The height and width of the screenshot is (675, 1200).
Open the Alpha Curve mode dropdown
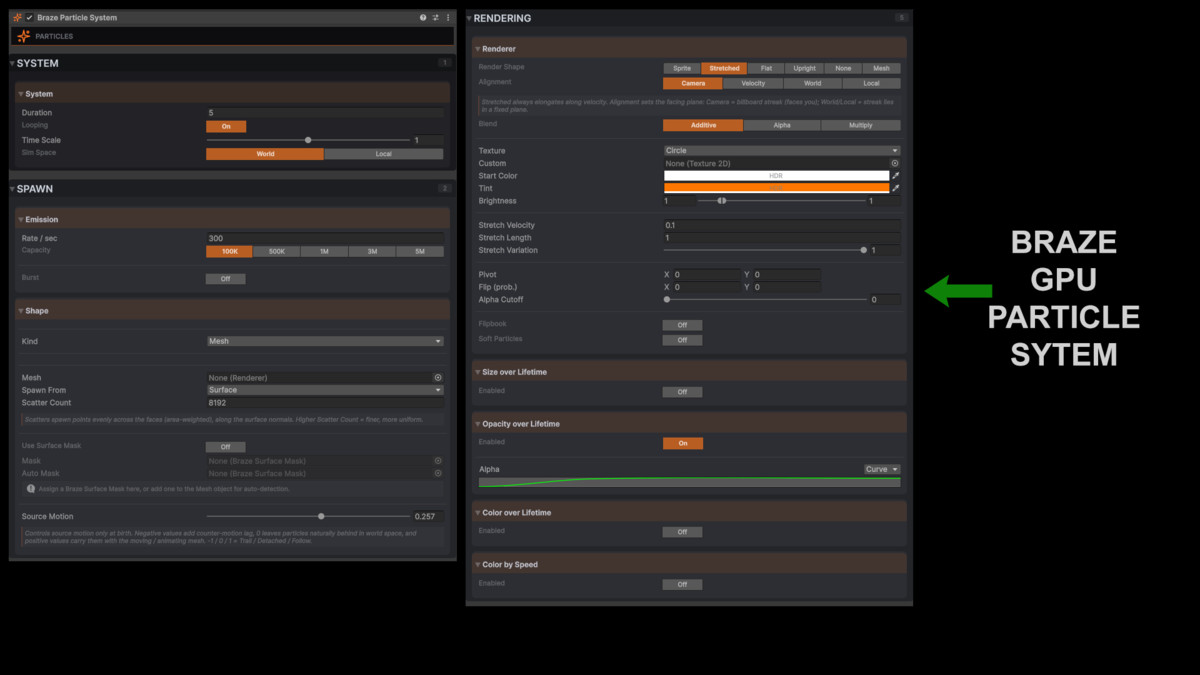point(882,469)
